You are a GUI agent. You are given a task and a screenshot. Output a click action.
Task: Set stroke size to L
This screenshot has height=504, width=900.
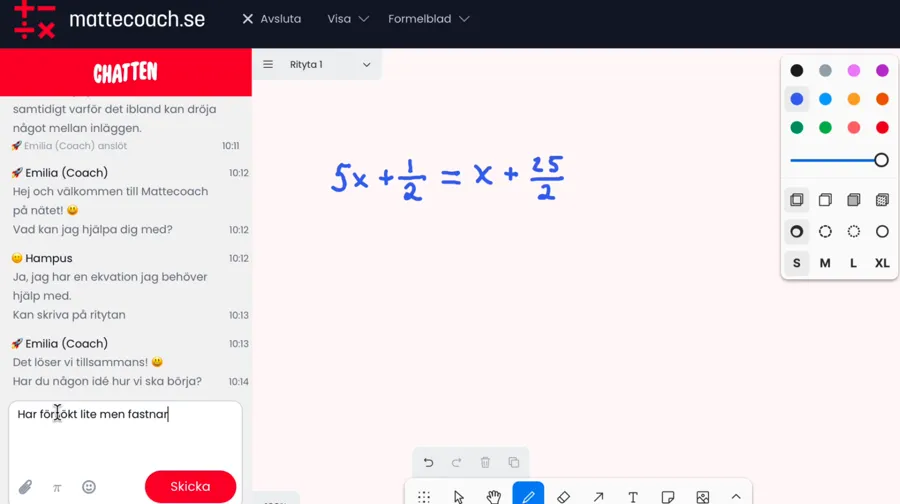click(854, 263)
